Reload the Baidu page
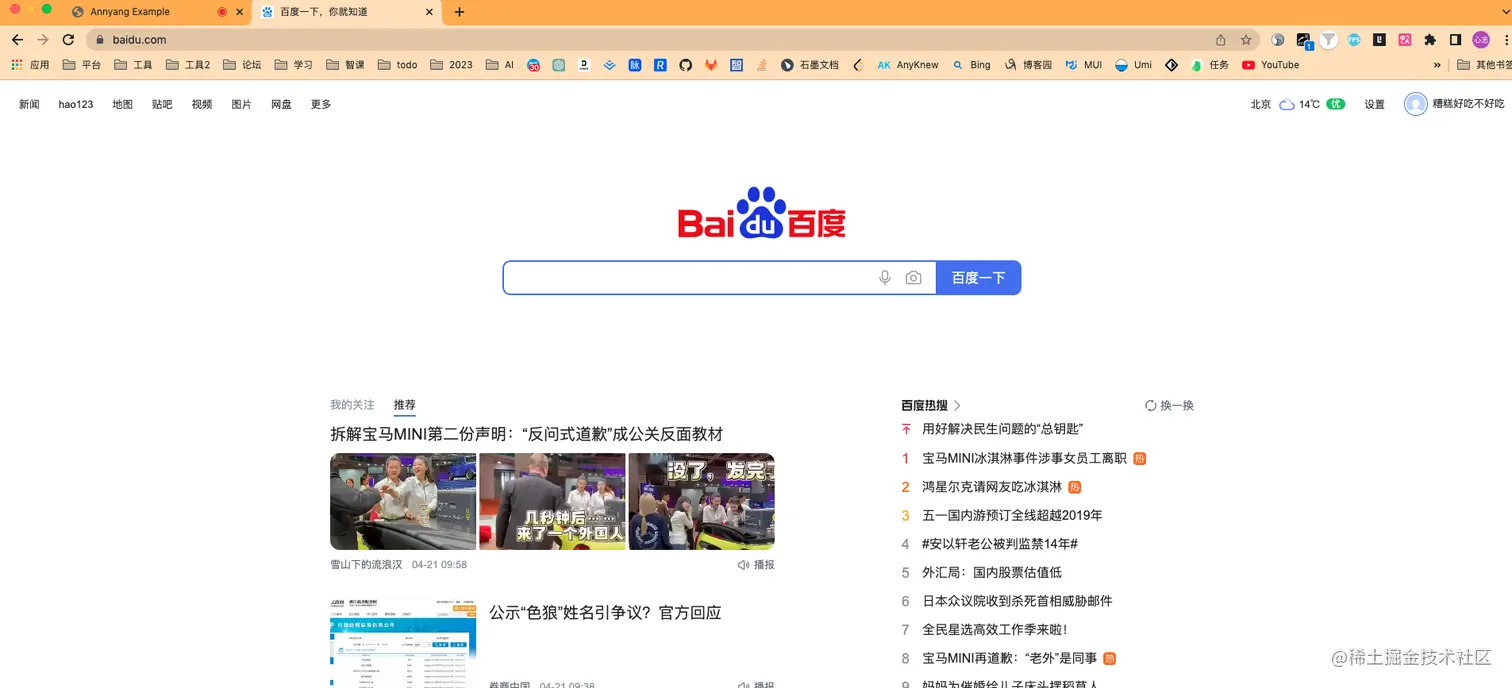The width and height of the screenshot is (1512, 688). tap(68, 40)
